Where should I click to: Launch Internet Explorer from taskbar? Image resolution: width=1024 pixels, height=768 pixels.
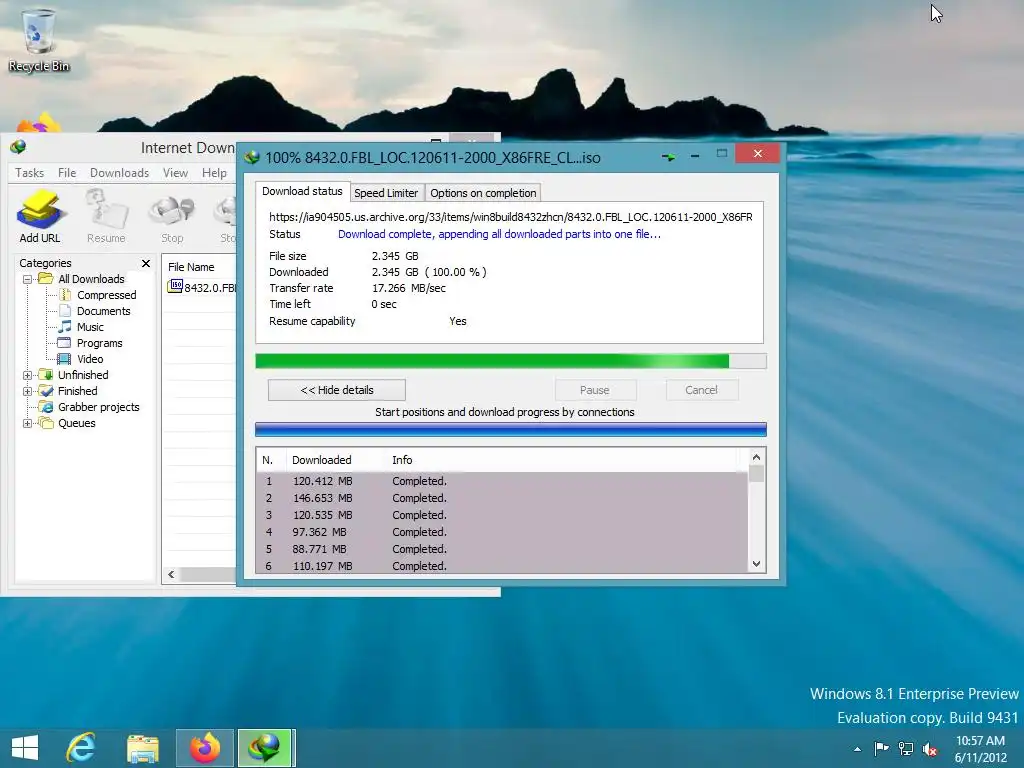(x=81, y=748)
